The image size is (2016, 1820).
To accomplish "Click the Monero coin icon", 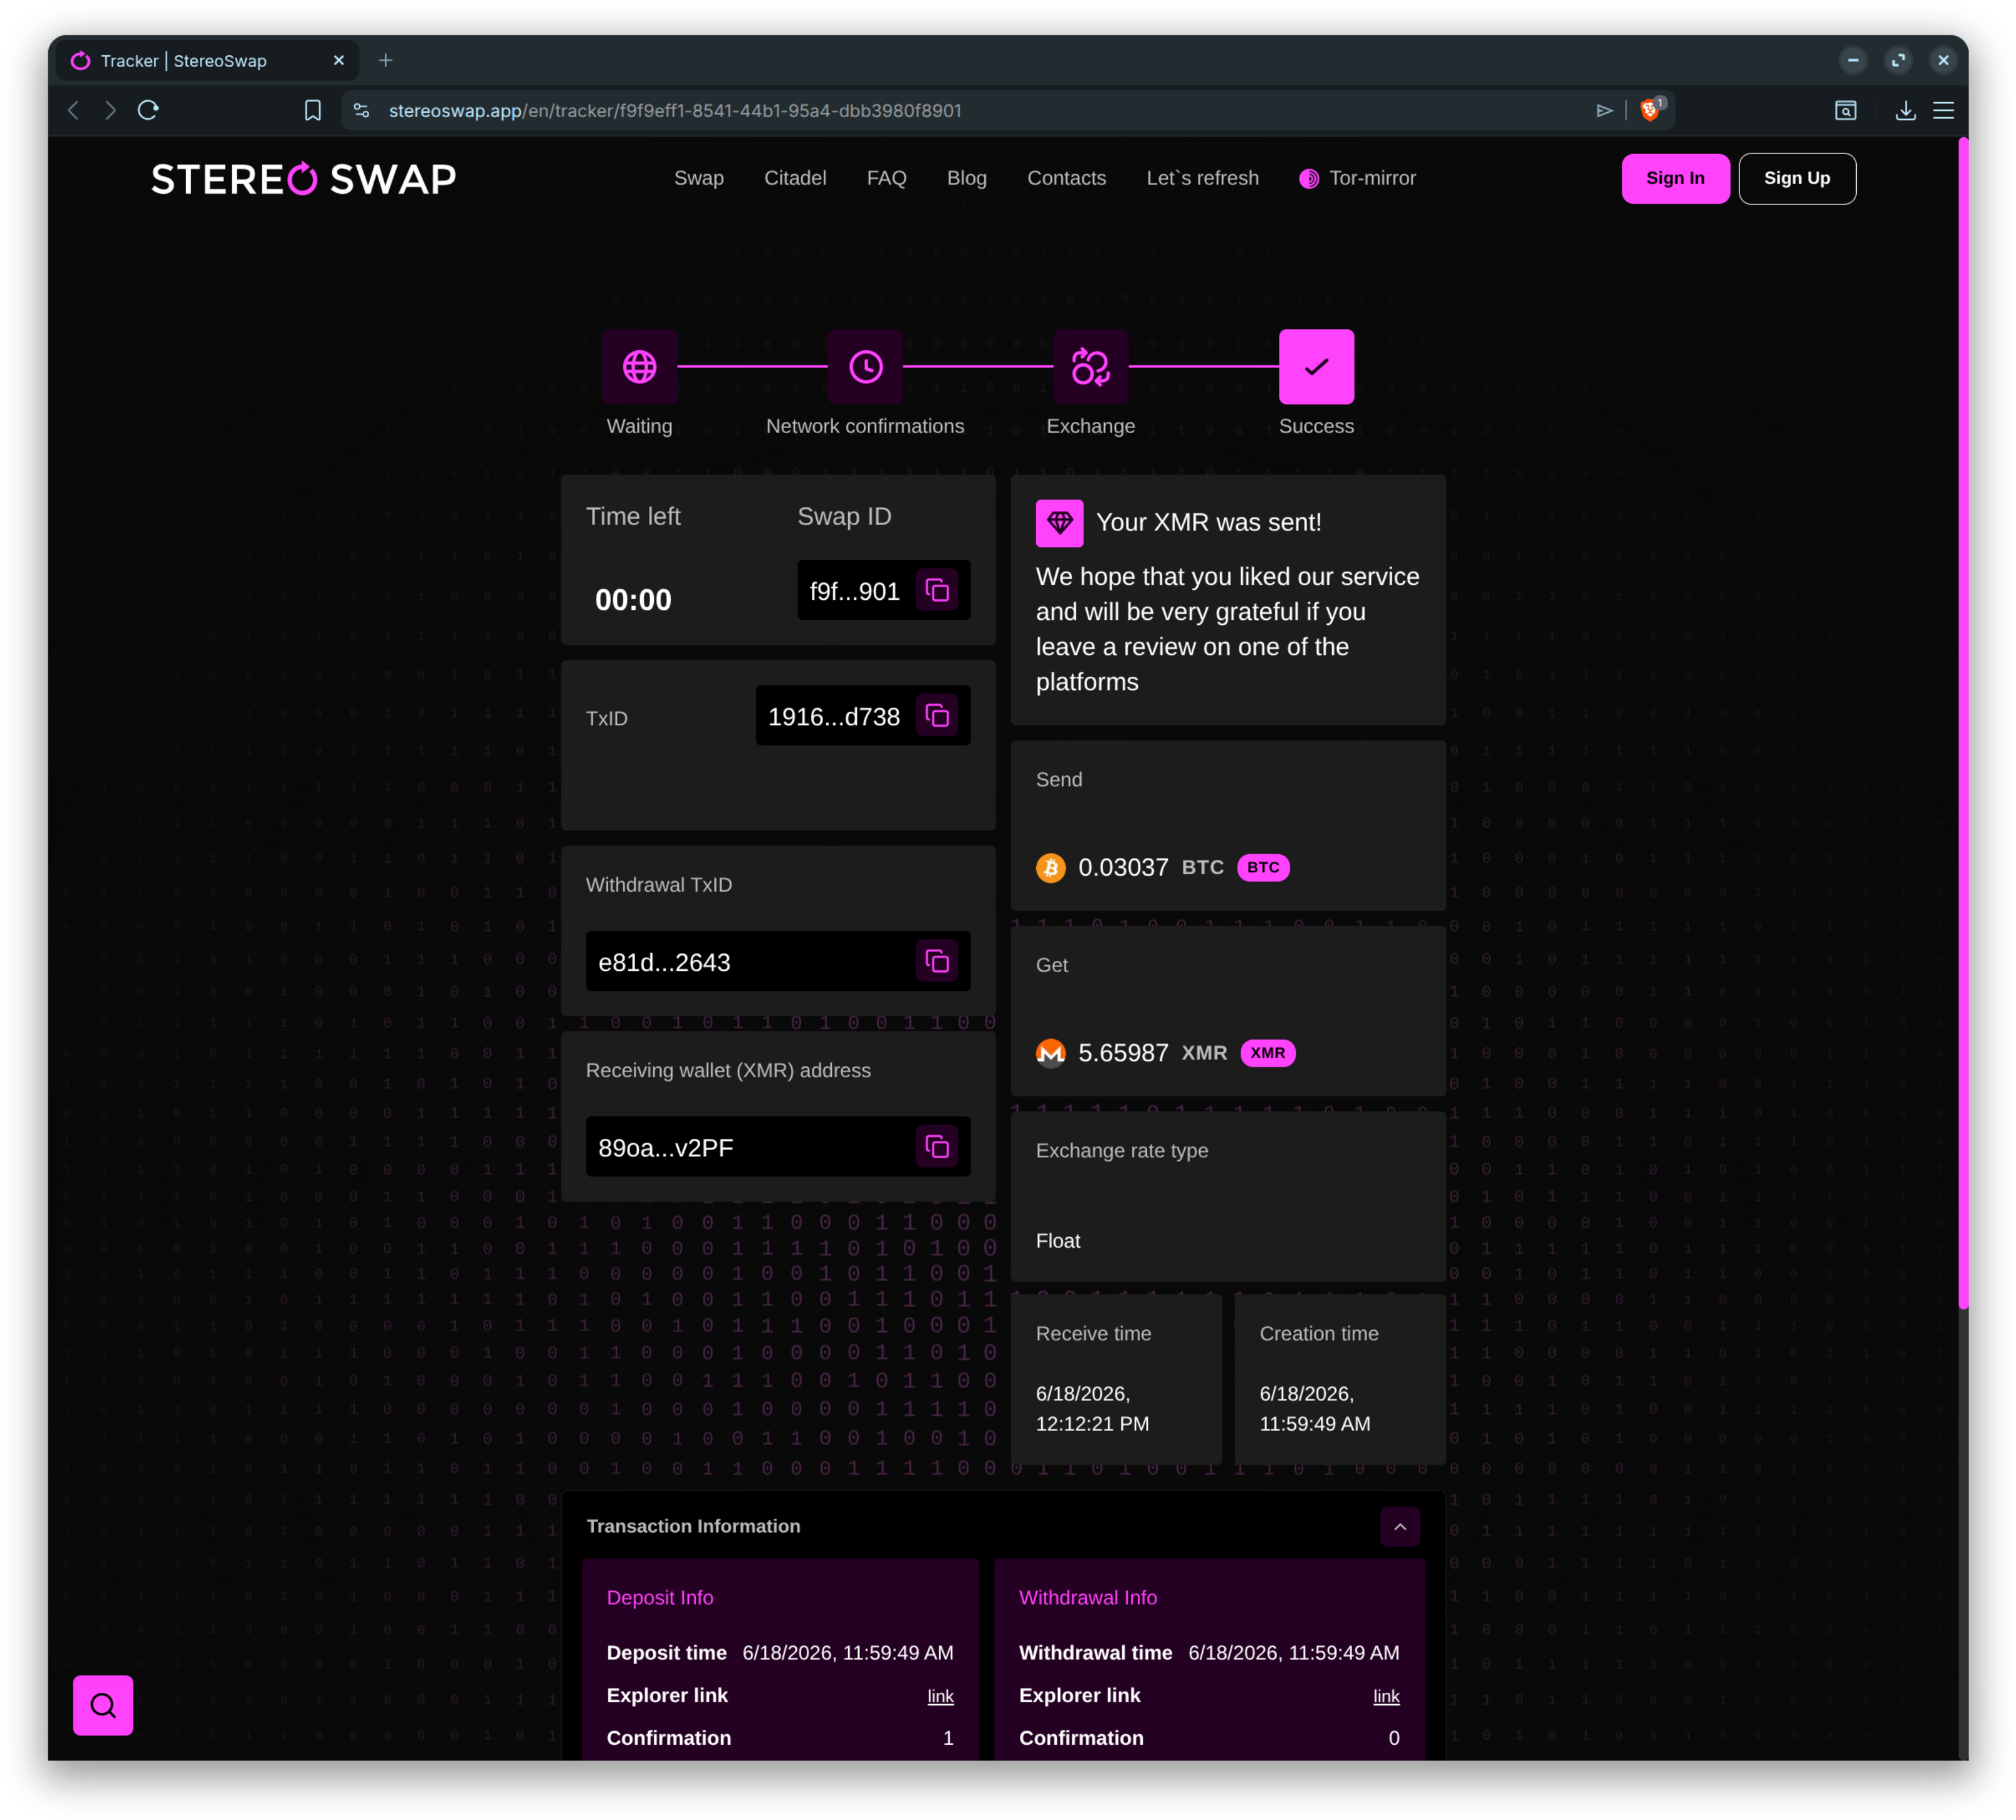I will [1051, 1053].
